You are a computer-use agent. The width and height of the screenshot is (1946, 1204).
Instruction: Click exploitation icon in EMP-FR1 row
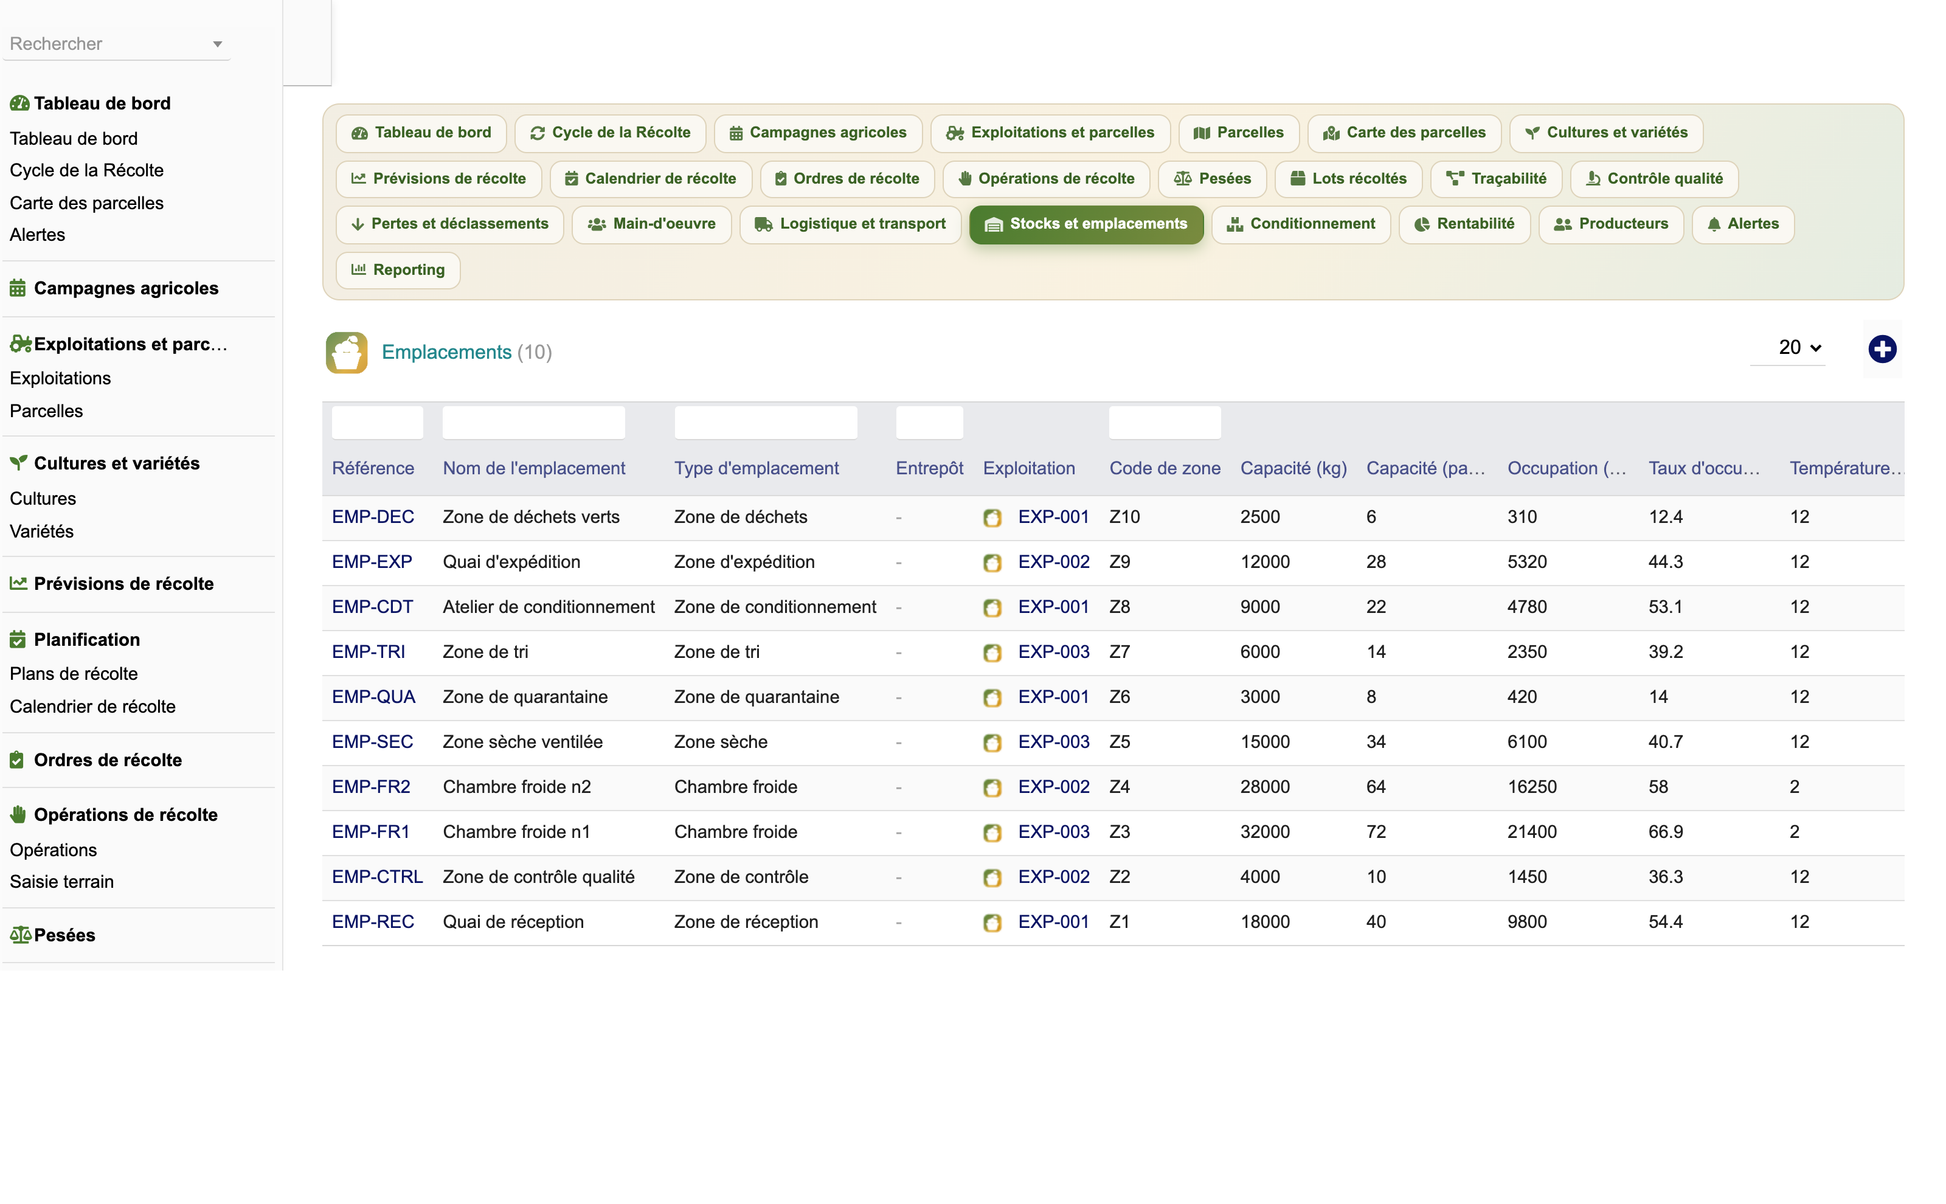992,833
